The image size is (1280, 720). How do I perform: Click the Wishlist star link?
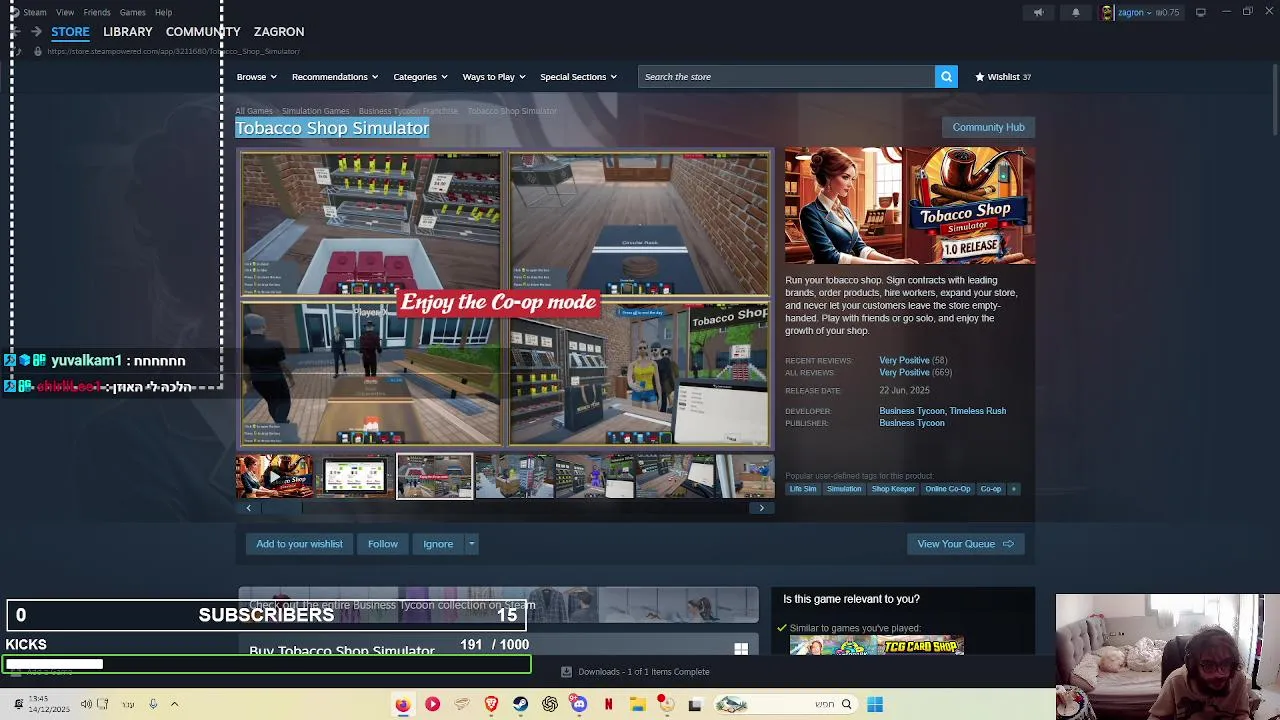[x=1003, y=77]
